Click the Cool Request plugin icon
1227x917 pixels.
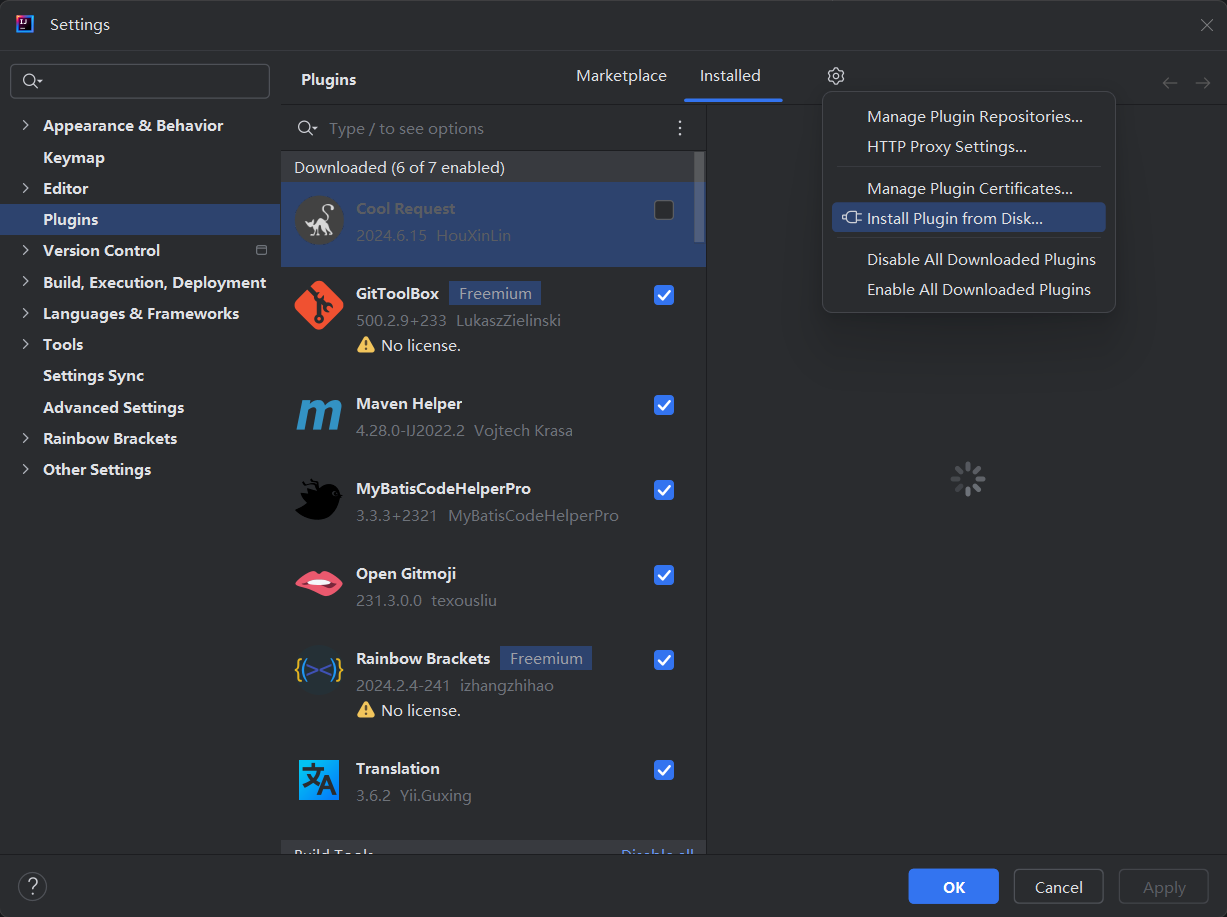[319, 220]
